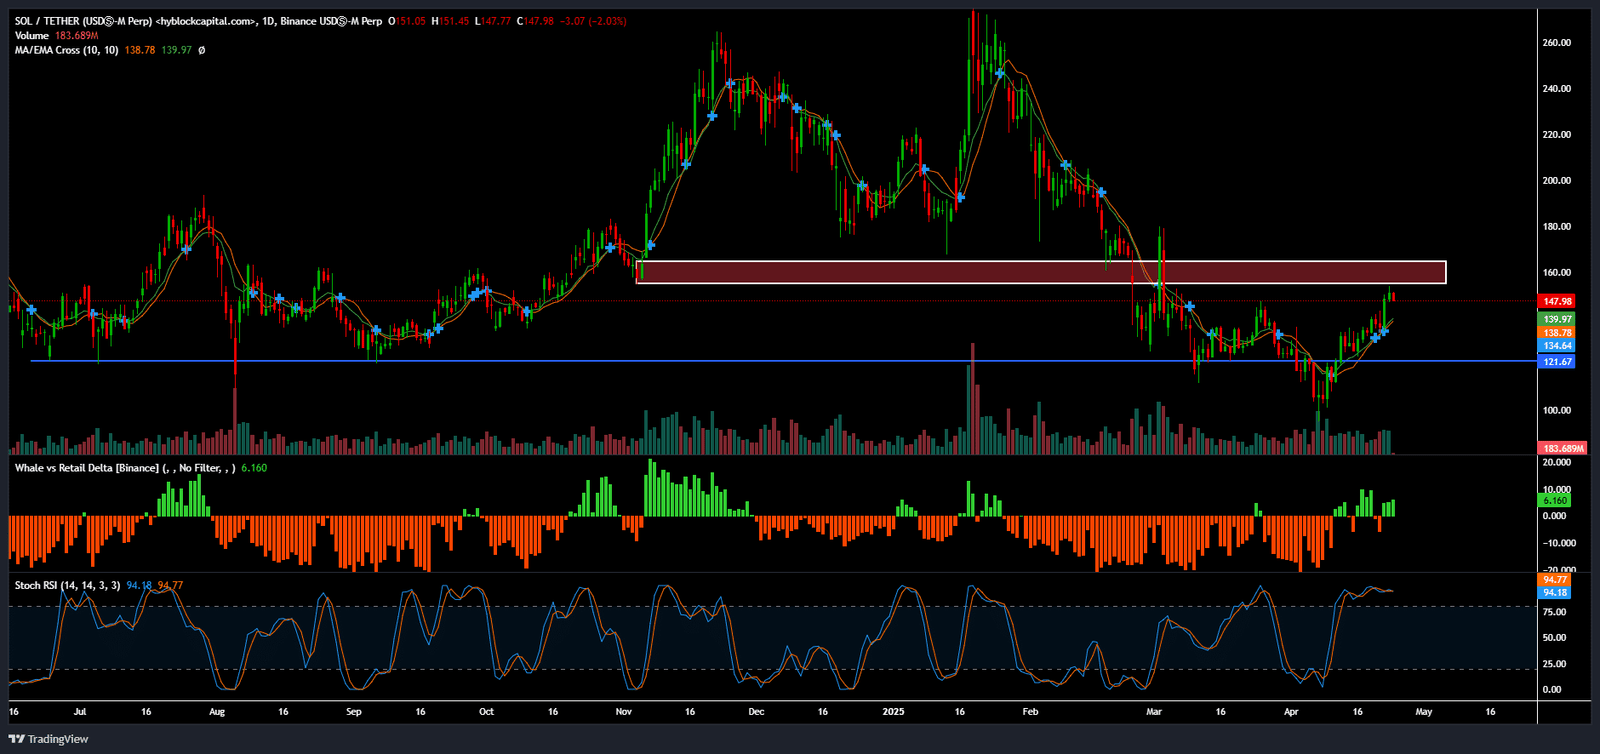Image resolution: width=1600 pixels, height=754 pixels.
Task: Click the blue 94.18 Stoch RSI axis label
Action: tap(1554, 593)
